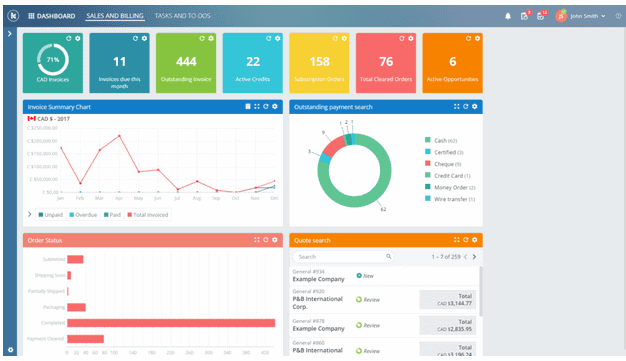Refresh the Outstanding Invoice tile
The height and width of the screenshot is (361, 626).
(202, 38)
